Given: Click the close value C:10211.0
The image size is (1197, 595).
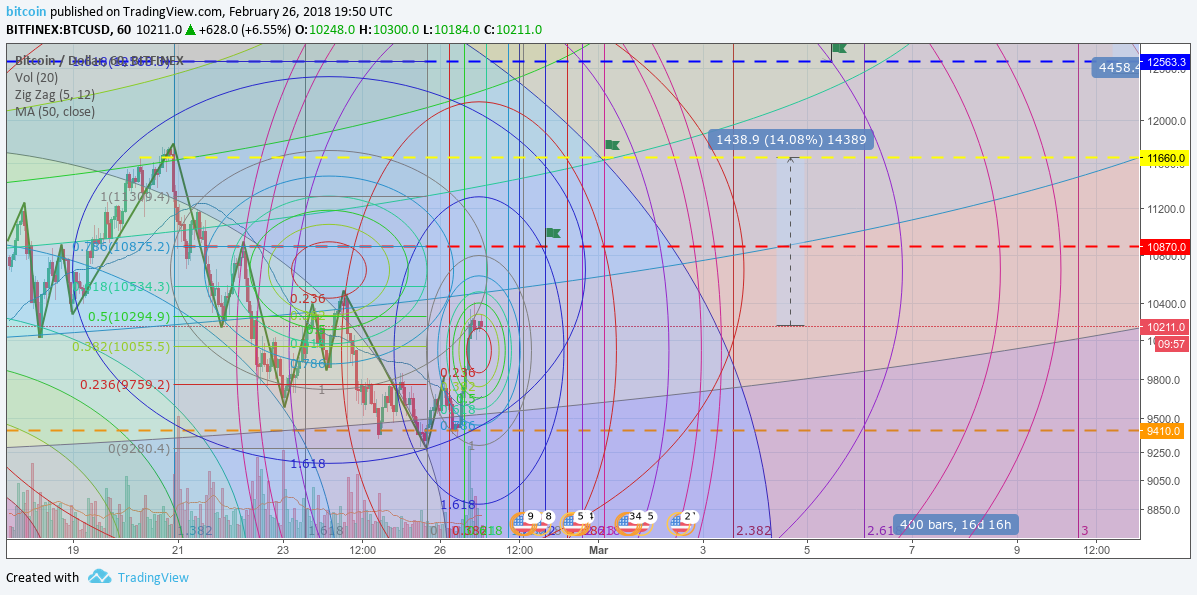Looking at the screenshot, I should (513, 30).
